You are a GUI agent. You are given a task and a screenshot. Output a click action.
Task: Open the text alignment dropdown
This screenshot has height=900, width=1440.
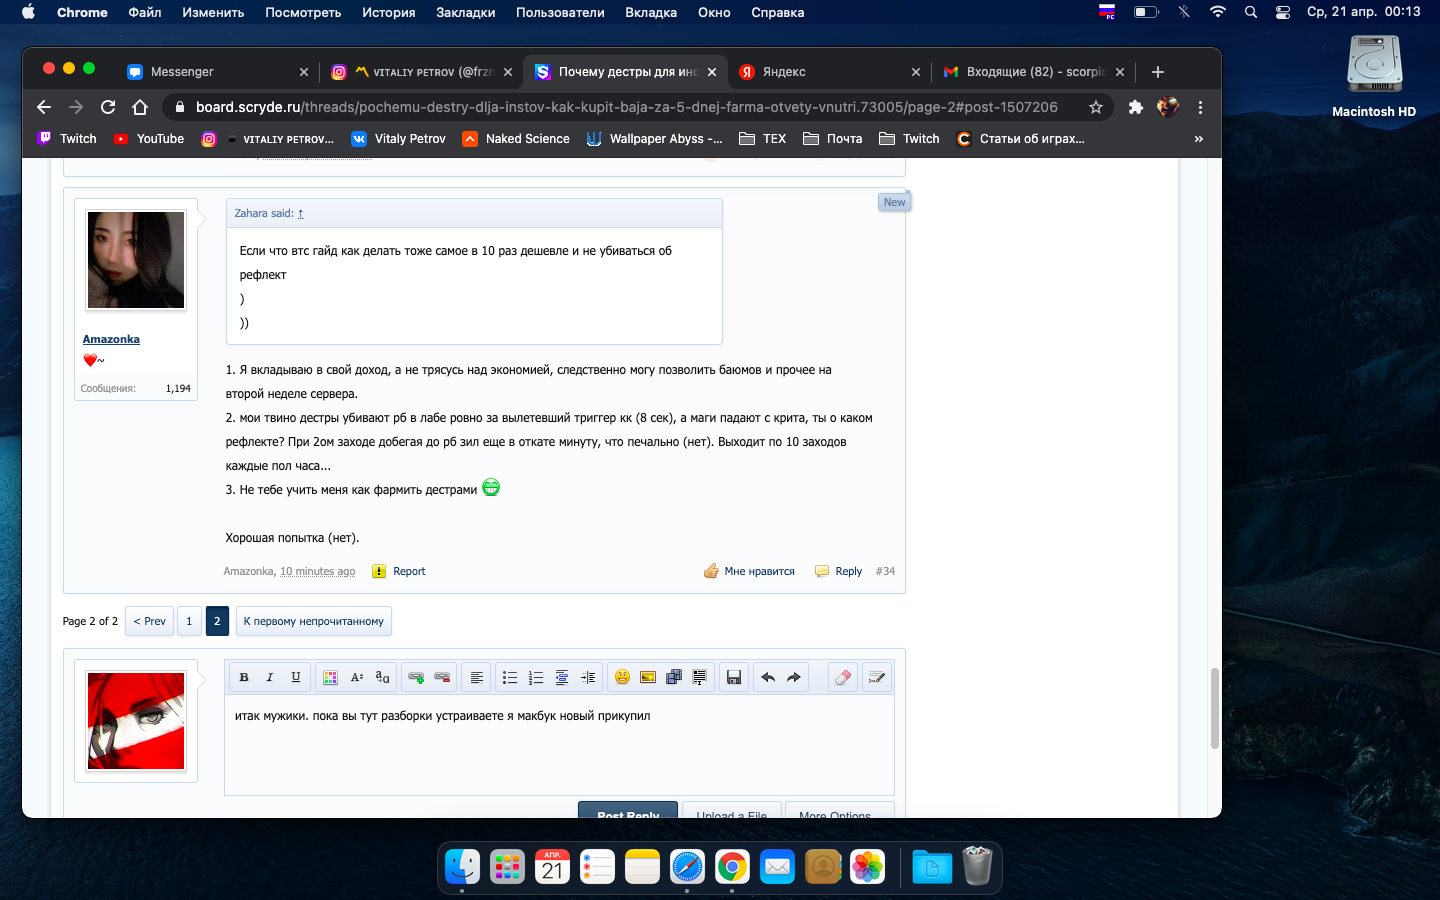[x=477, y=677]
